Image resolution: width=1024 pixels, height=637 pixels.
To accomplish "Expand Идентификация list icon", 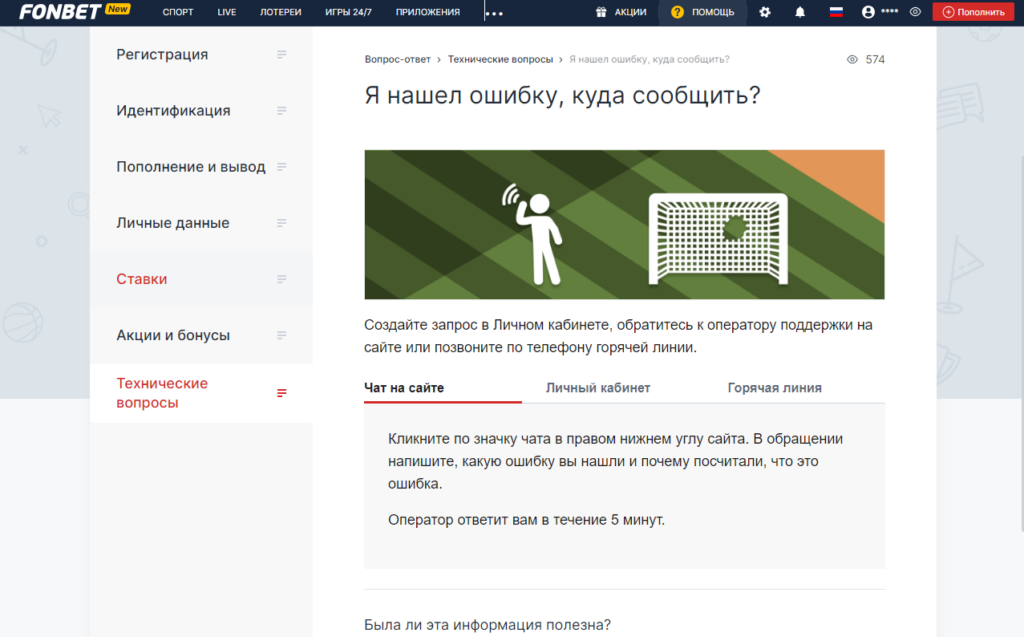I will coord(281,110).
